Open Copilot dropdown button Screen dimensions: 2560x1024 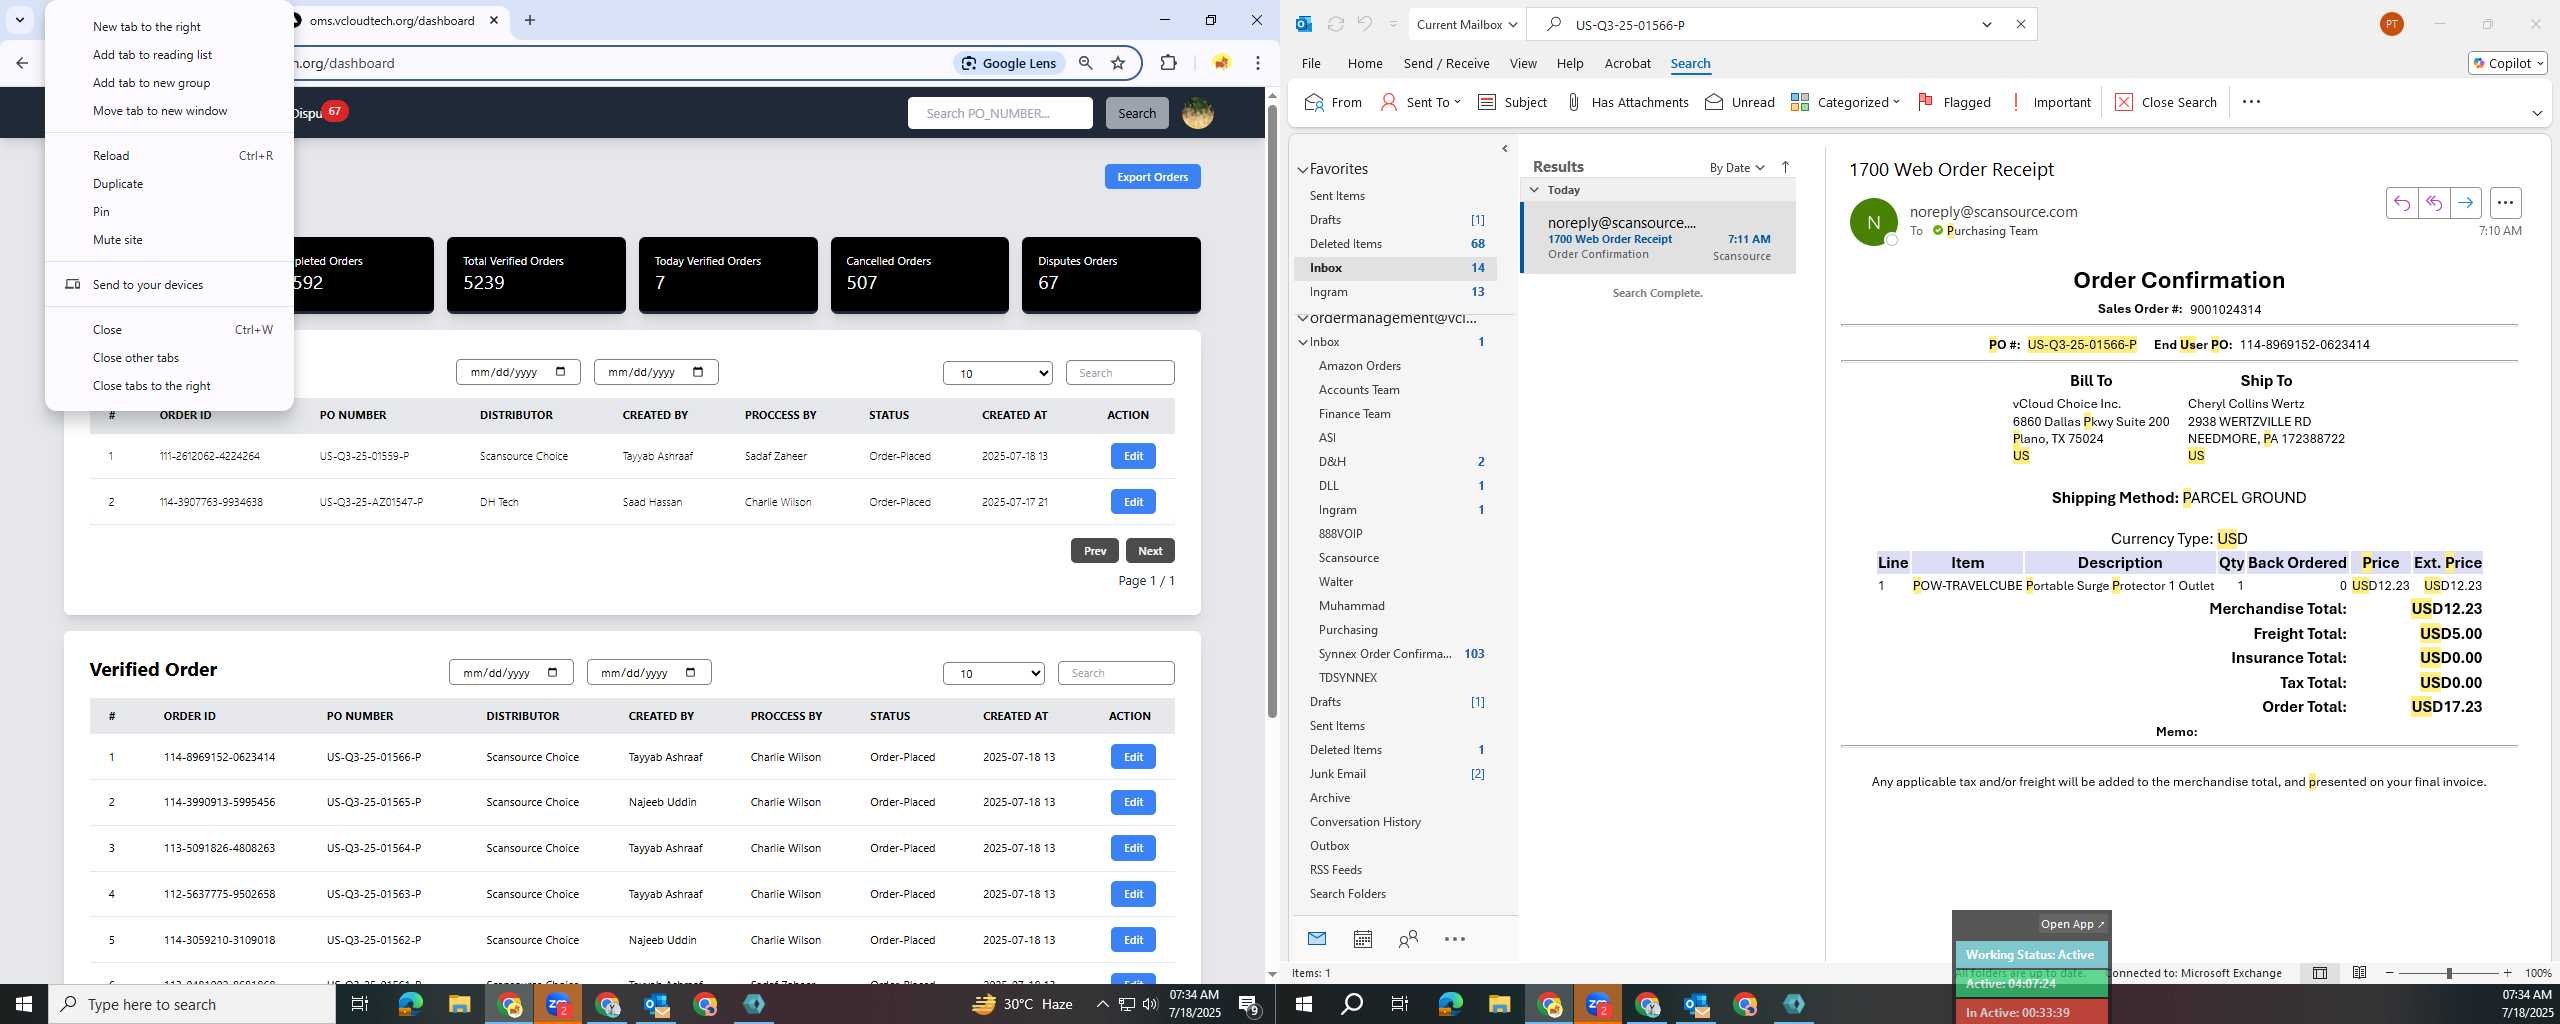point(2507,63)
